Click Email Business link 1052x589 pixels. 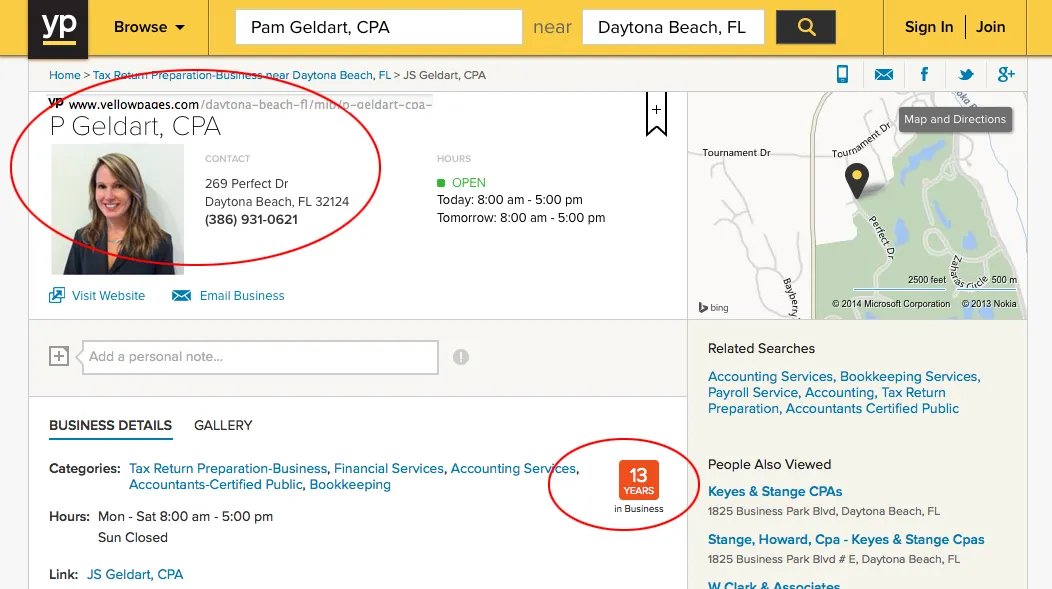point(229,296)
